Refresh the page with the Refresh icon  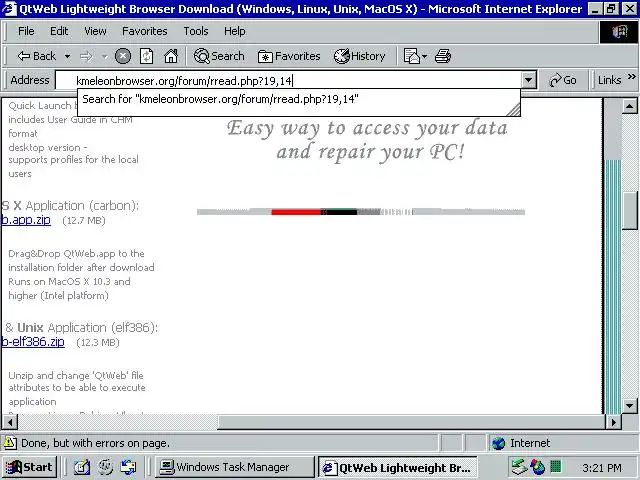[x=147, y=56]
